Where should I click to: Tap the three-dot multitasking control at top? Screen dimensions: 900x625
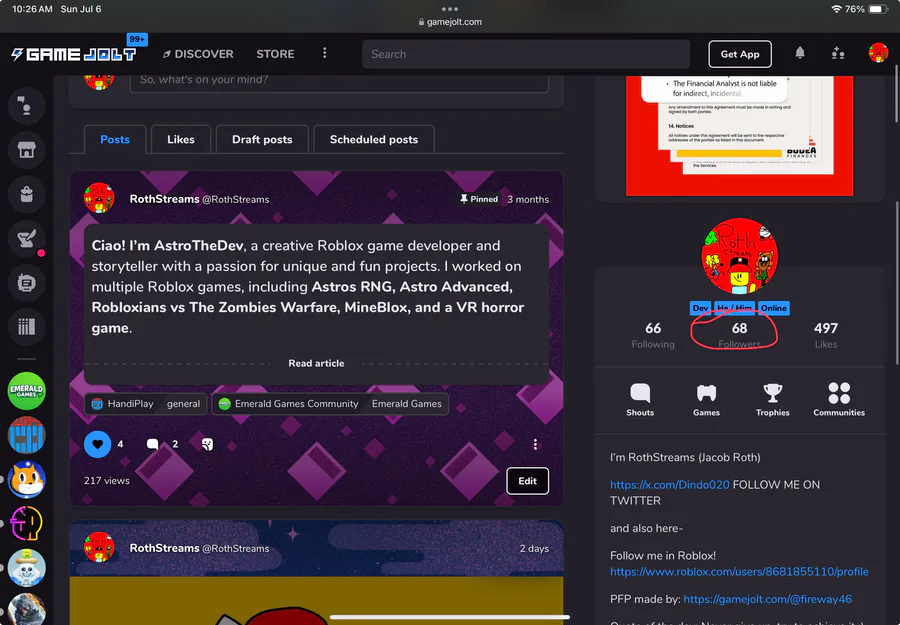(449, 9)
